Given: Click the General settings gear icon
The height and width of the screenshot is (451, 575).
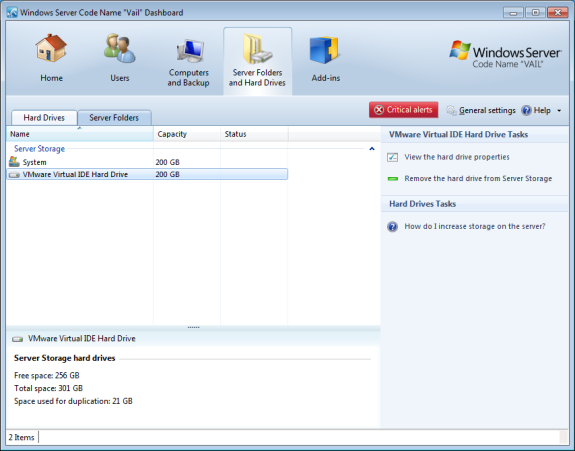Looking at the screenshot, I should [x=451, y=110].
